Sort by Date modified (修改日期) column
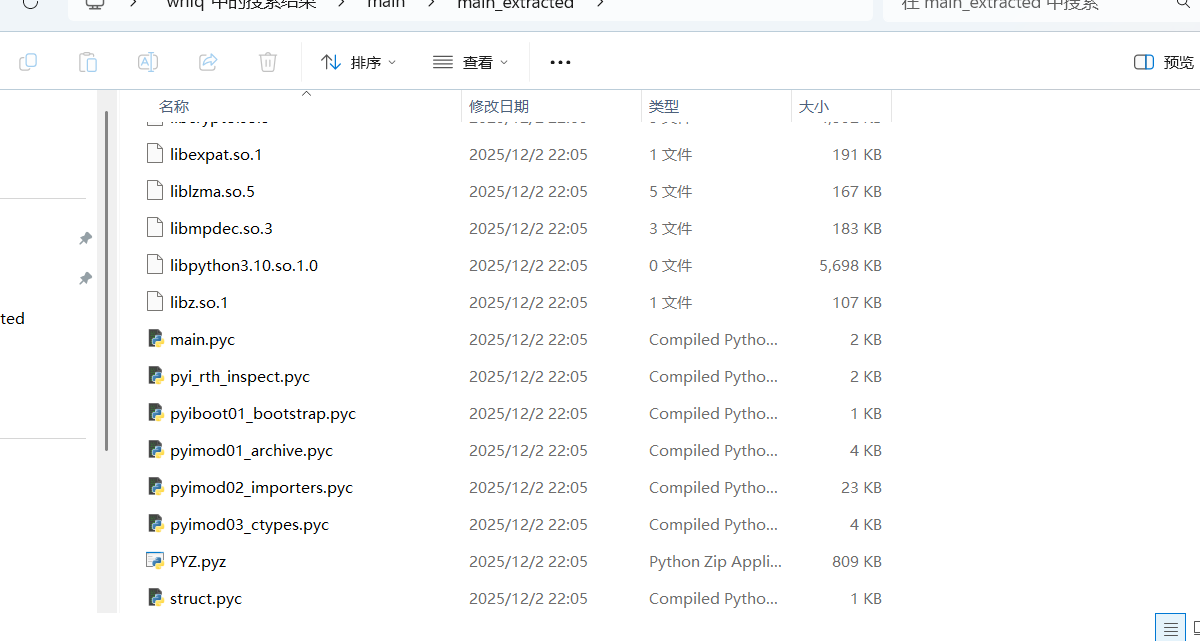Screen dimensions: 1200x641 499,106
